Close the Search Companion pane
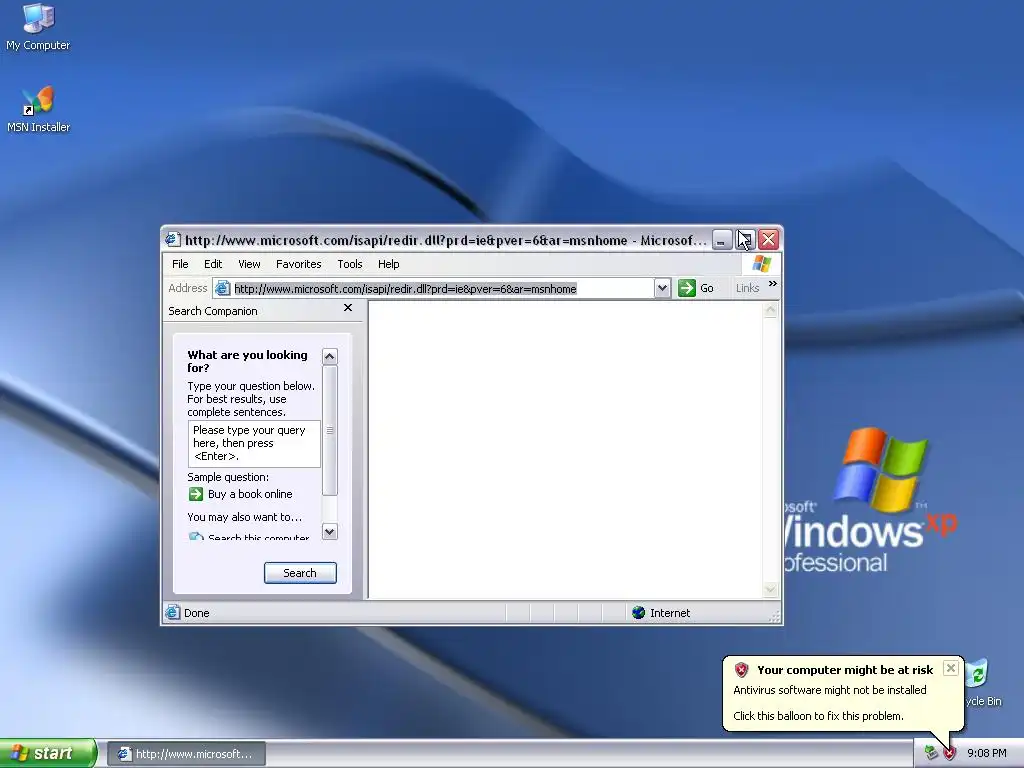This screenshot has height=768, width=1024. pyautogui.click(x=348, y=308)
